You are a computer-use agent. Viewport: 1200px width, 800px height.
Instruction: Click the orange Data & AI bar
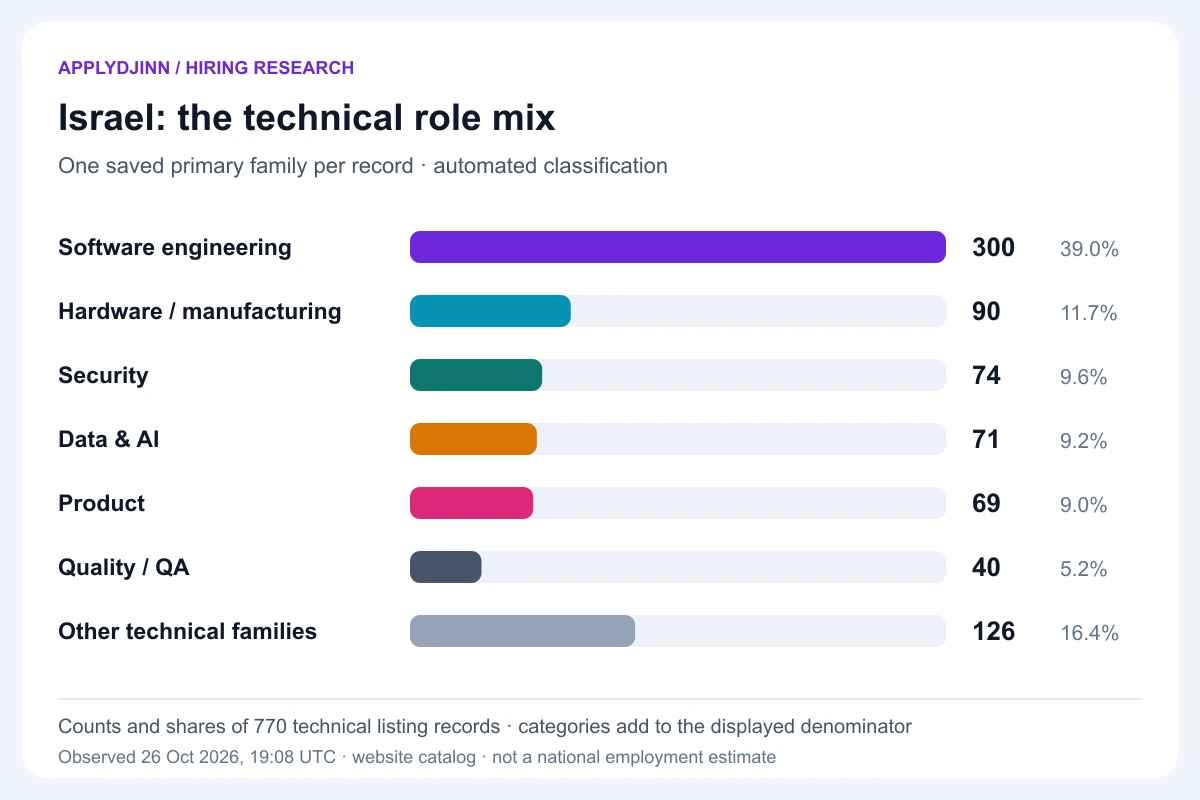[x=473, y=439]
